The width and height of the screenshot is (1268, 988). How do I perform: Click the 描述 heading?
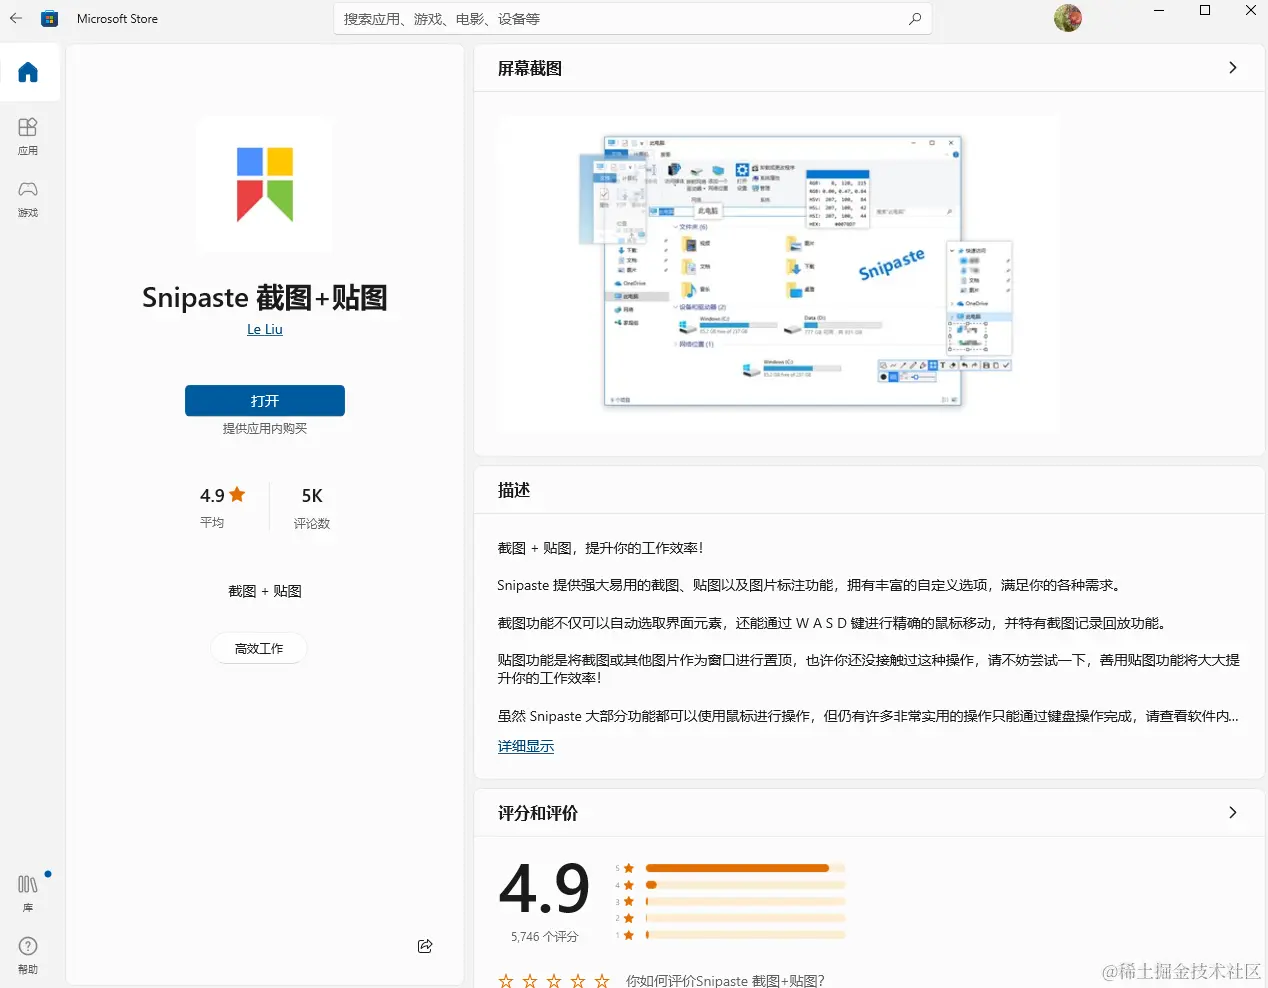(x=514, y=490)
